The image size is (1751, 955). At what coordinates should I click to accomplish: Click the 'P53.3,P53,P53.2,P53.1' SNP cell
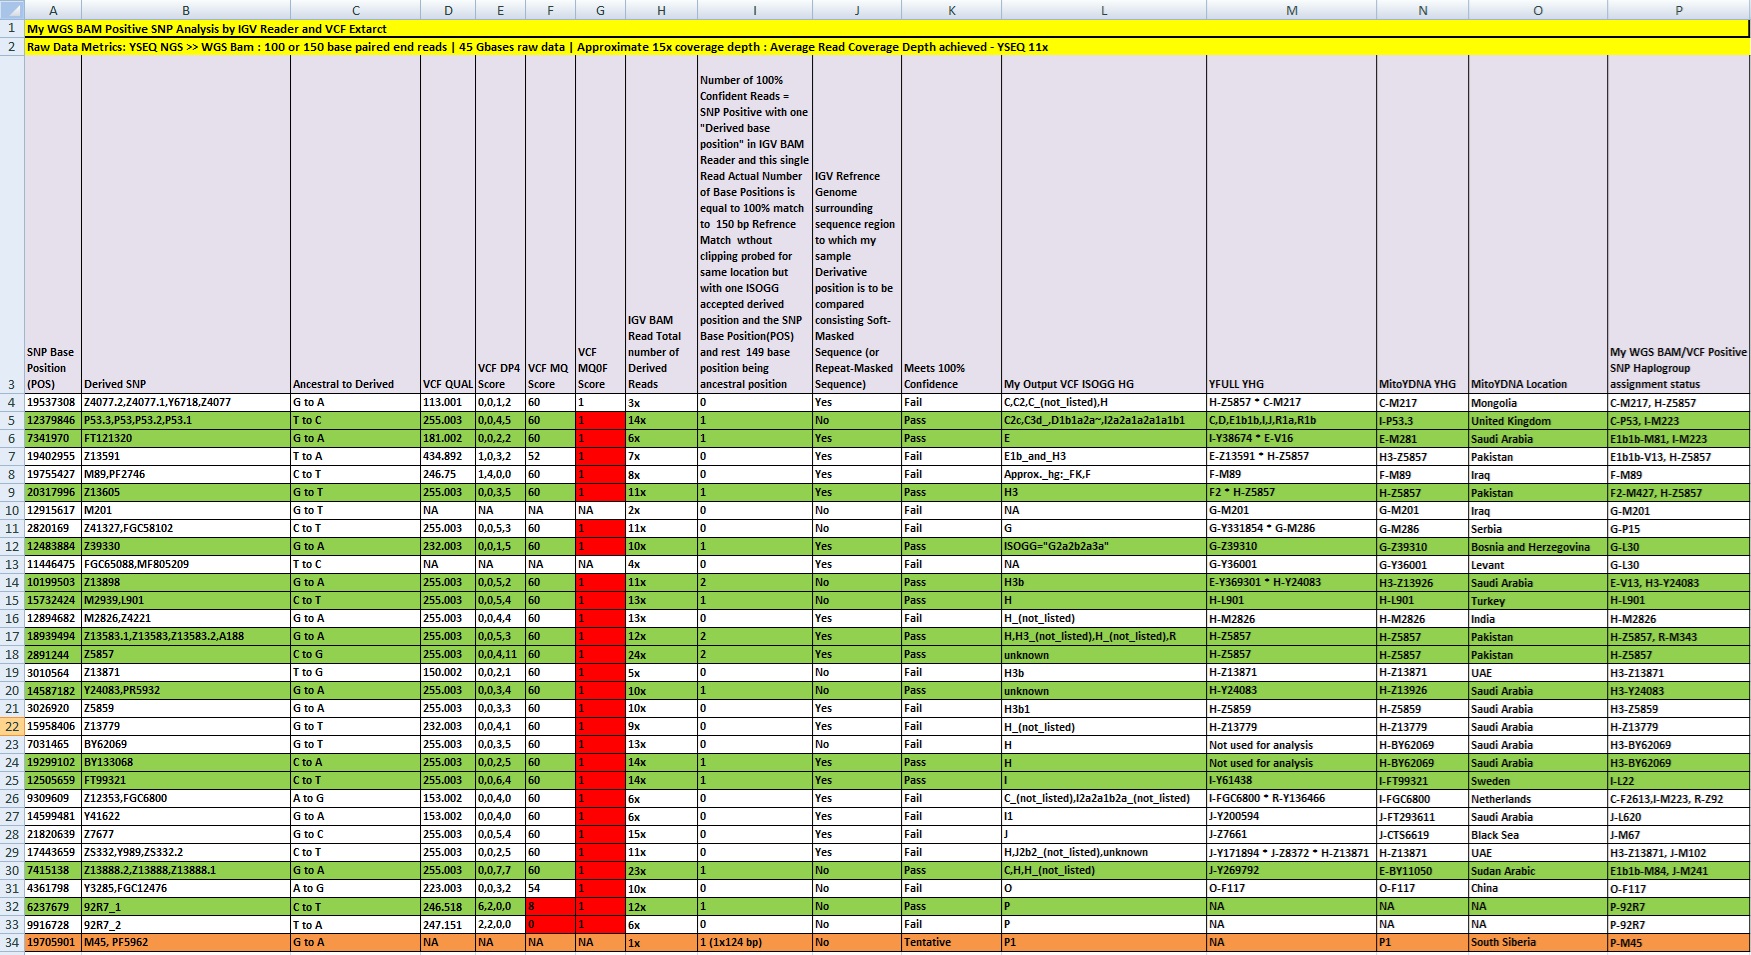pos(186,420)
